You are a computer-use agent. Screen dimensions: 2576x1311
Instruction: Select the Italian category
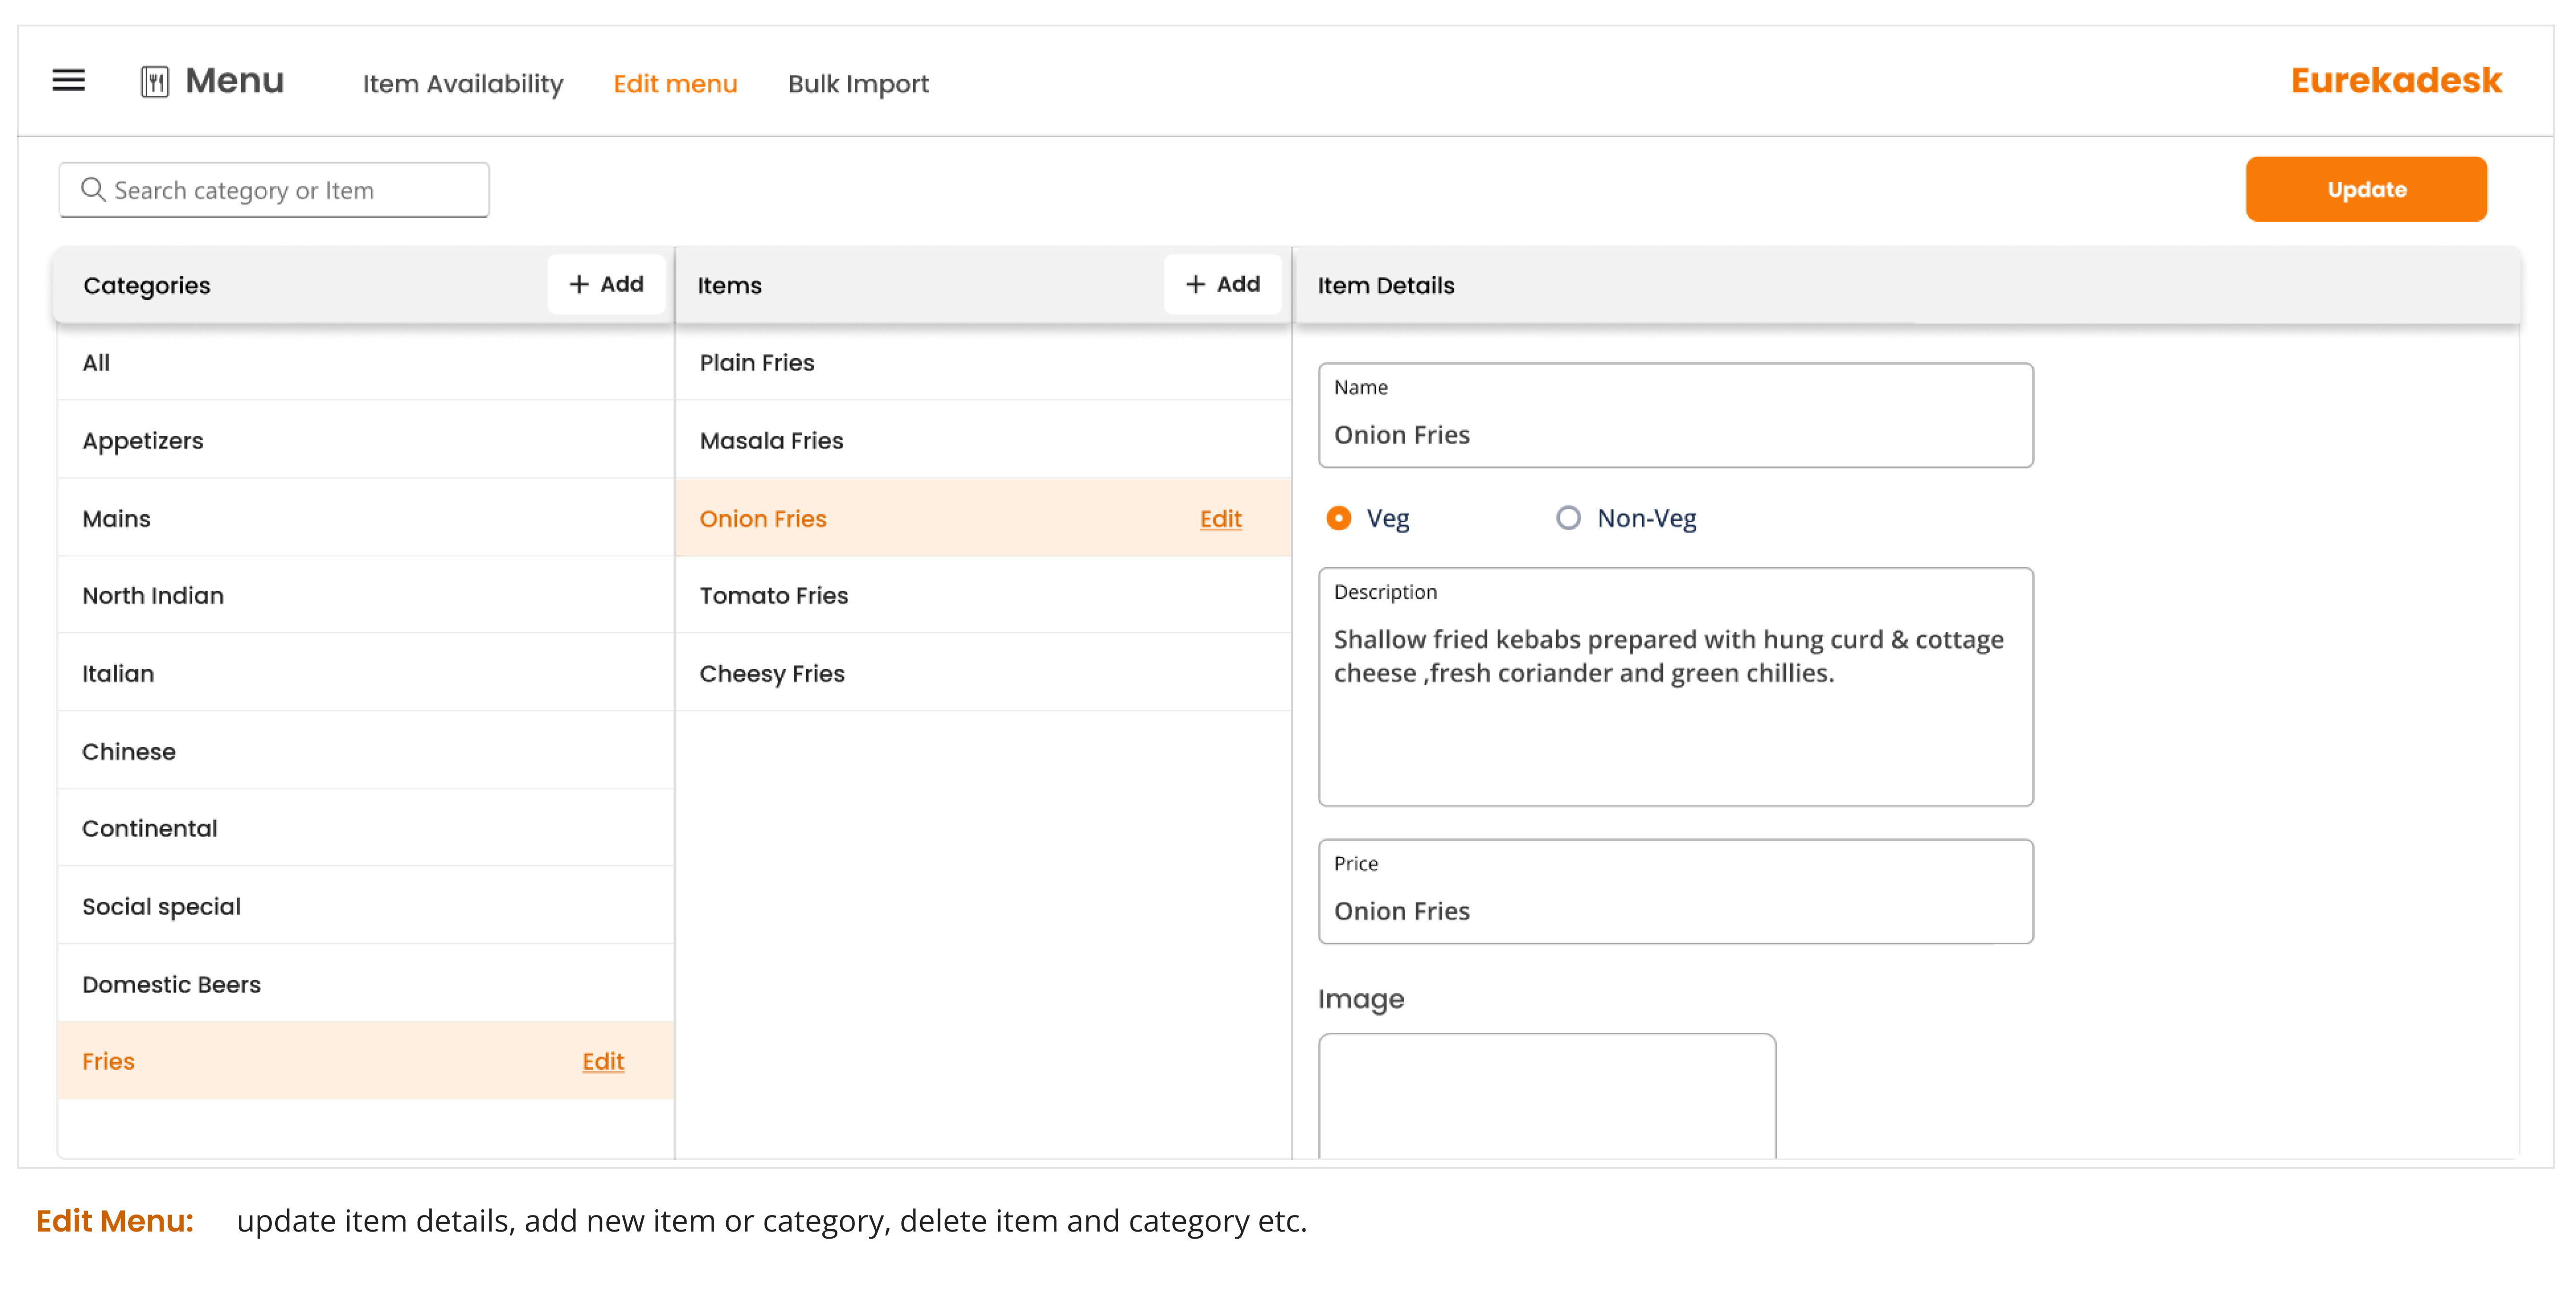click(x=366, y=673)
